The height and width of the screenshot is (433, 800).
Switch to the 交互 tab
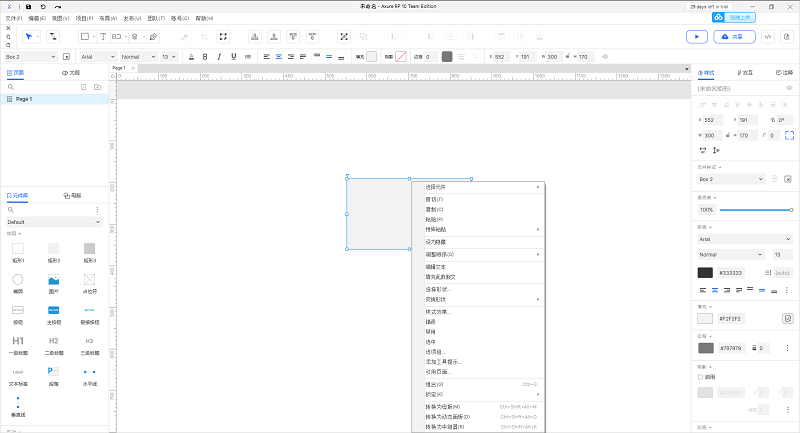tap(745, 72)
